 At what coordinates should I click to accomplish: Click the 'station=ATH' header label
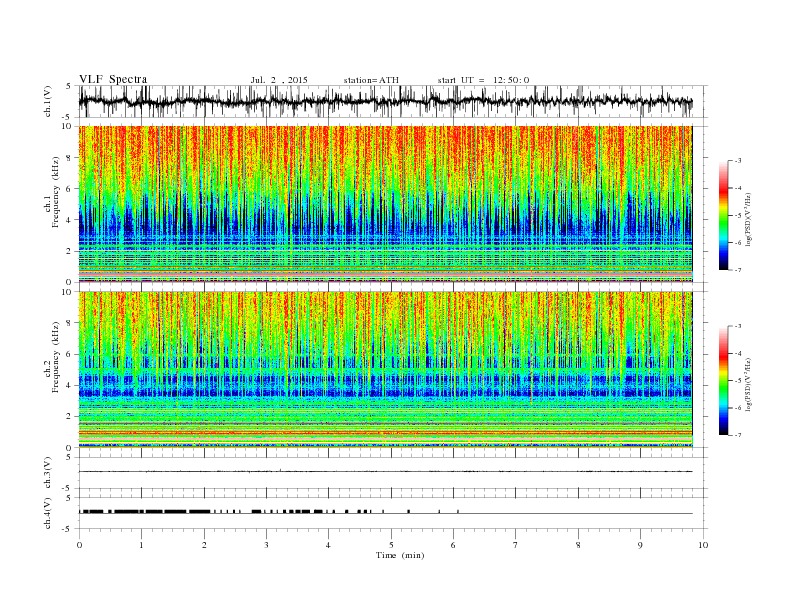click(x=371, y=80)
